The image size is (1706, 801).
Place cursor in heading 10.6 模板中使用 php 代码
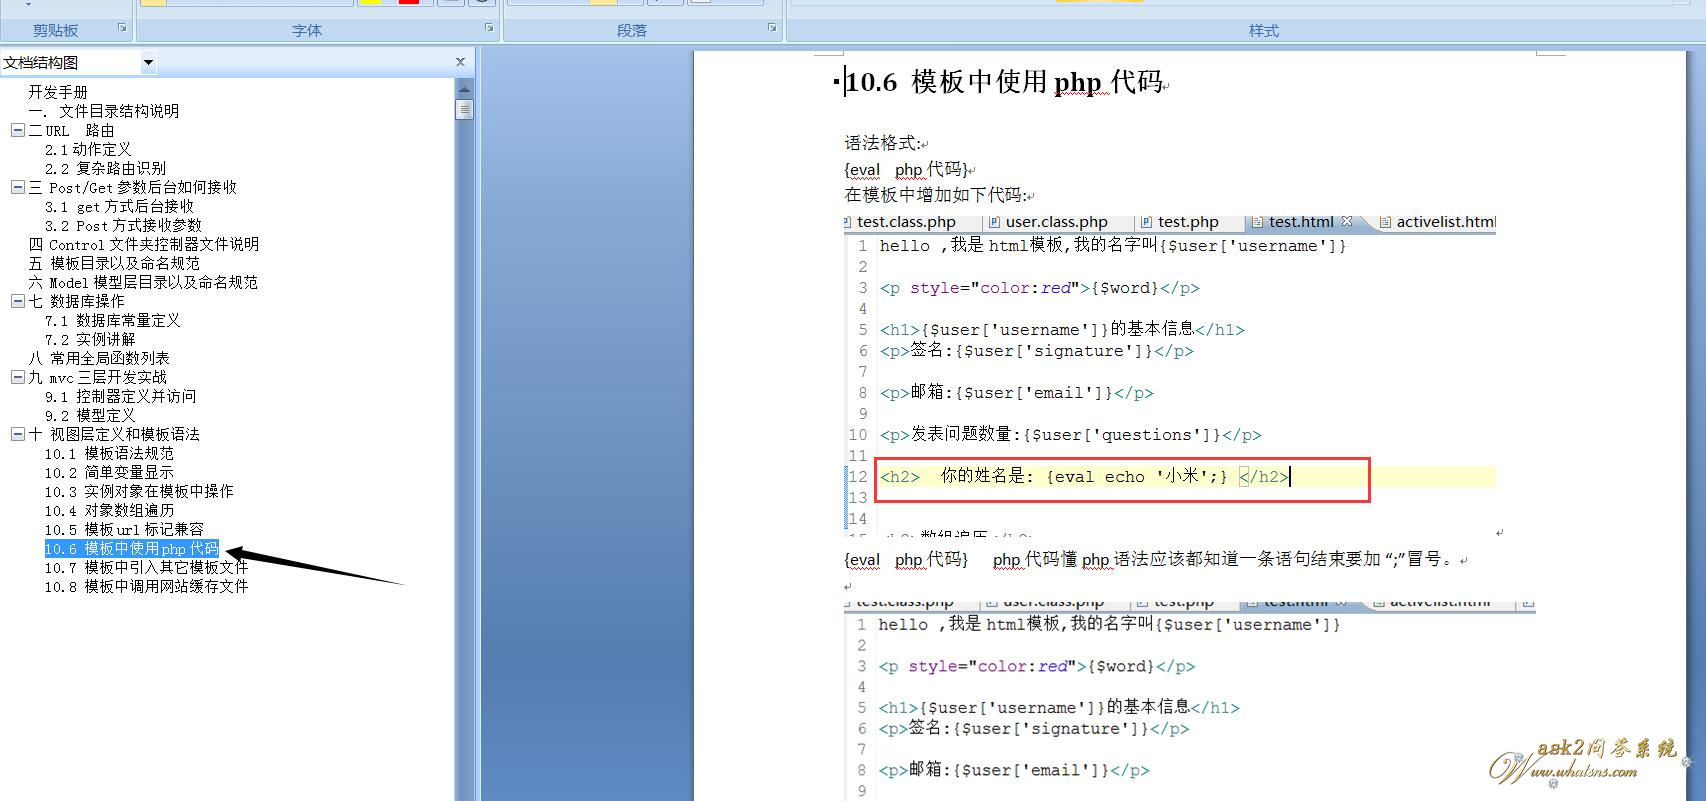pos(1005,82)
